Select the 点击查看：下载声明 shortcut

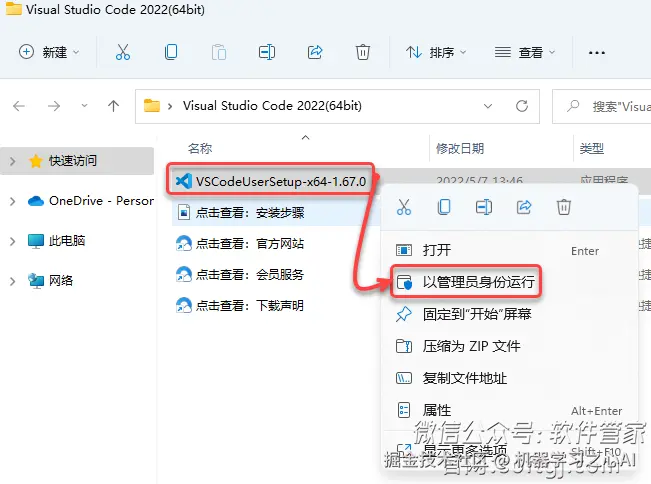(x=240, y=306)
